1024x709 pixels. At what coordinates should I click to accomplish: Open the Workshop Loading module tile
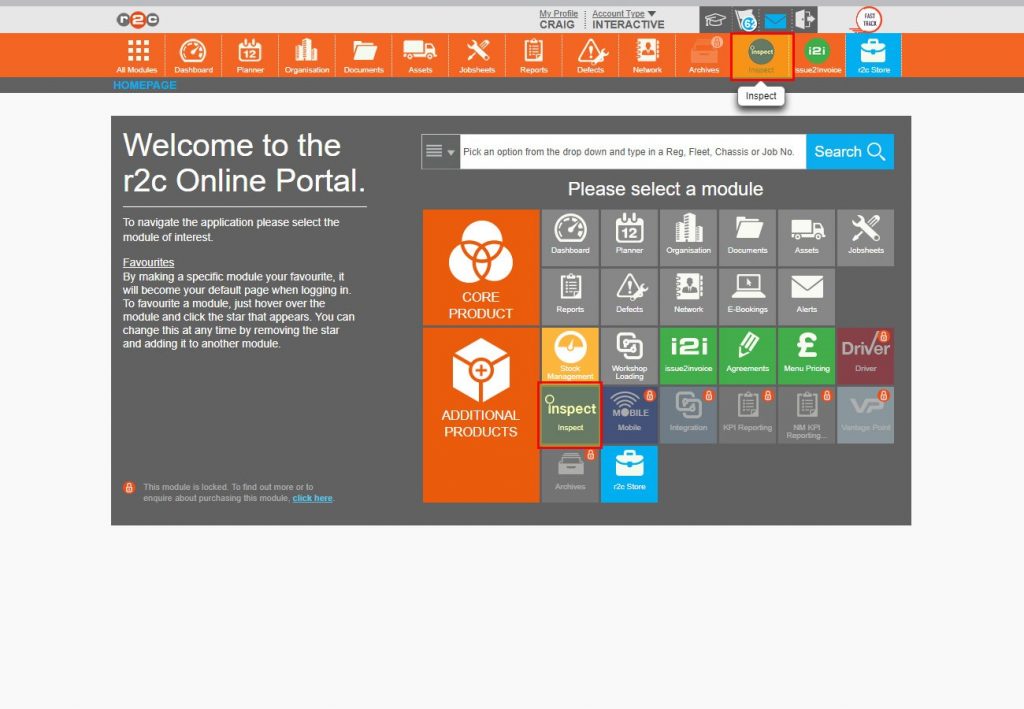point(629,354)
